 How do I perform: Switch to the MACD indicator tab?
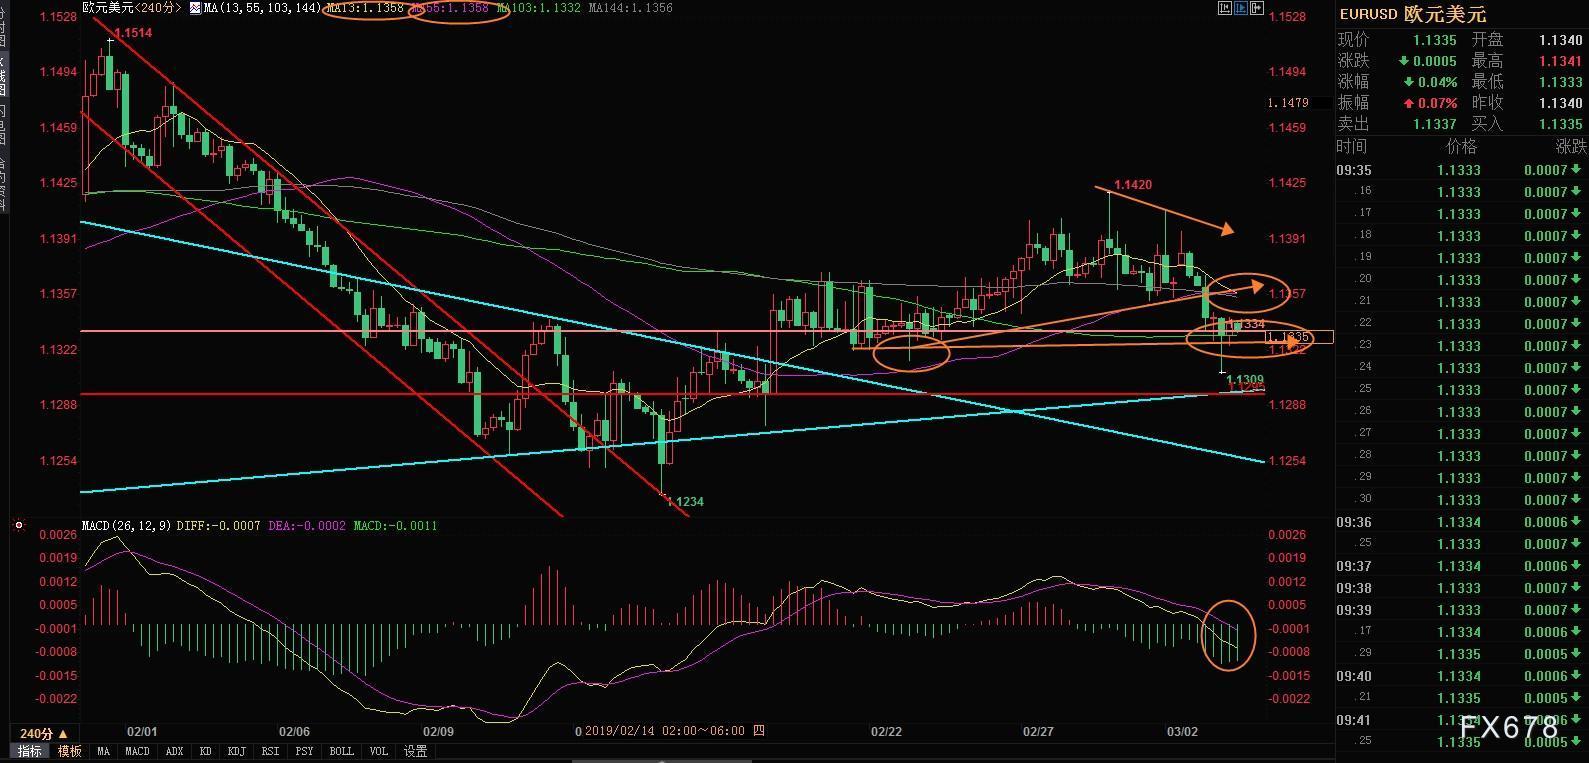click(137, 751)
